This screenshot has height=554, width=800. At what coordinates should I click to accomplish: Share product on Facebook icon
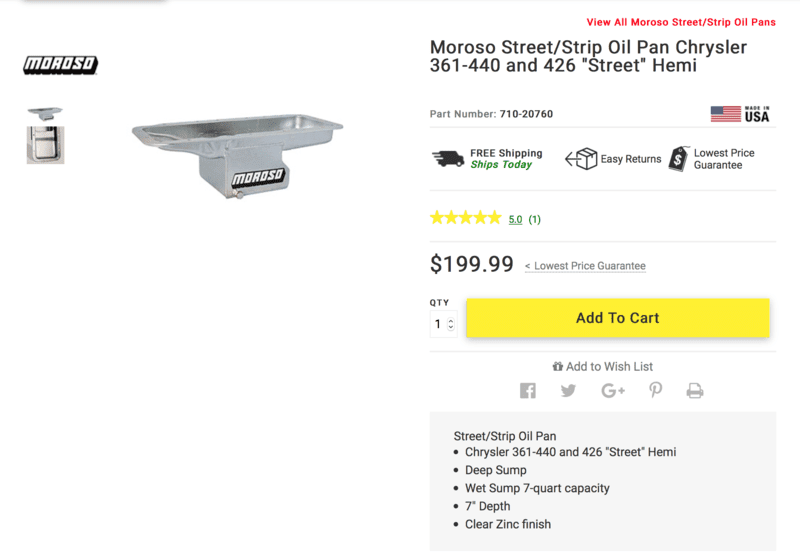click(x=528, y=391)
